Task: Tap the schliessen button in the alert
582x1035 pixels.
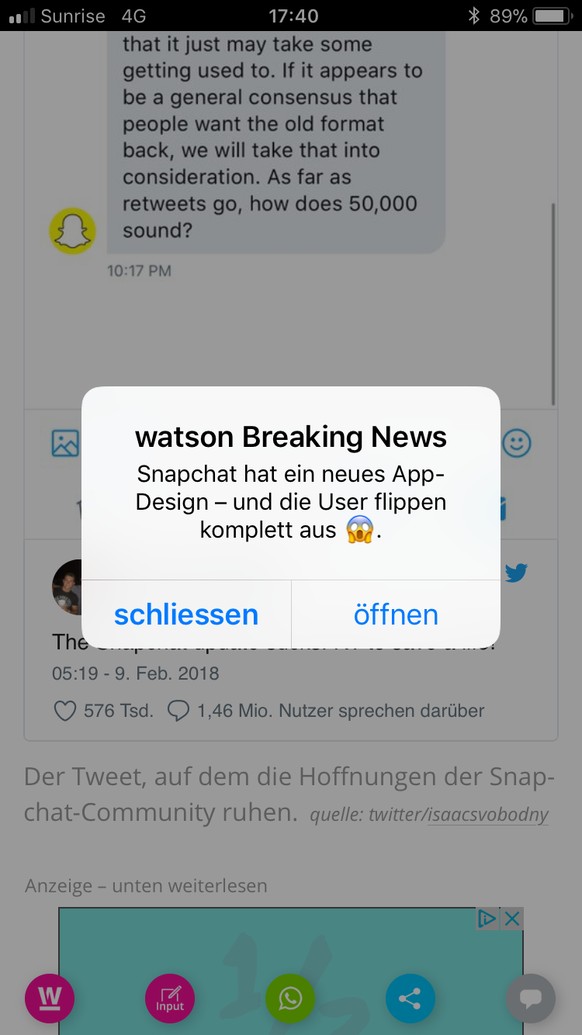Action: 186,615
